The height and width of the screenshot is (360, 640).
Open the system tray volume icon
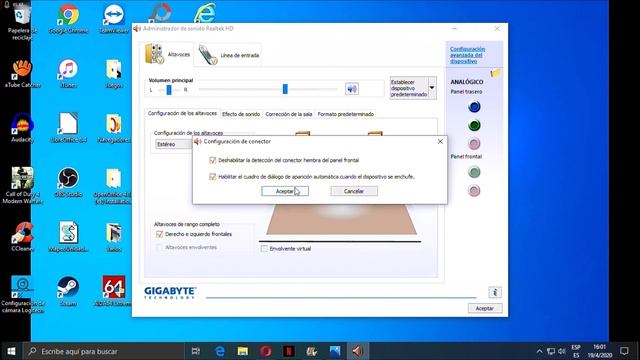(x=562, y=351)
